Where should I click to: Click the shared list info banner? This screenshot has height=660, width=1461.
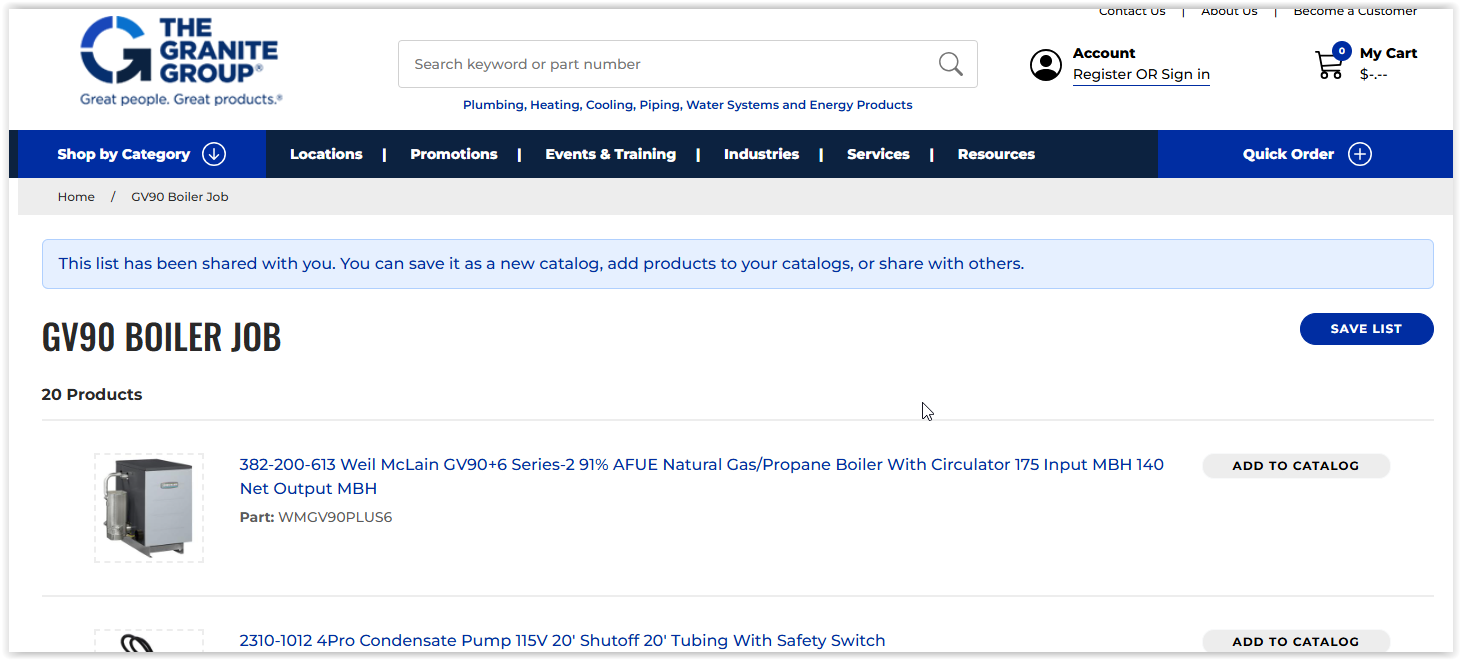coord(737,264)
